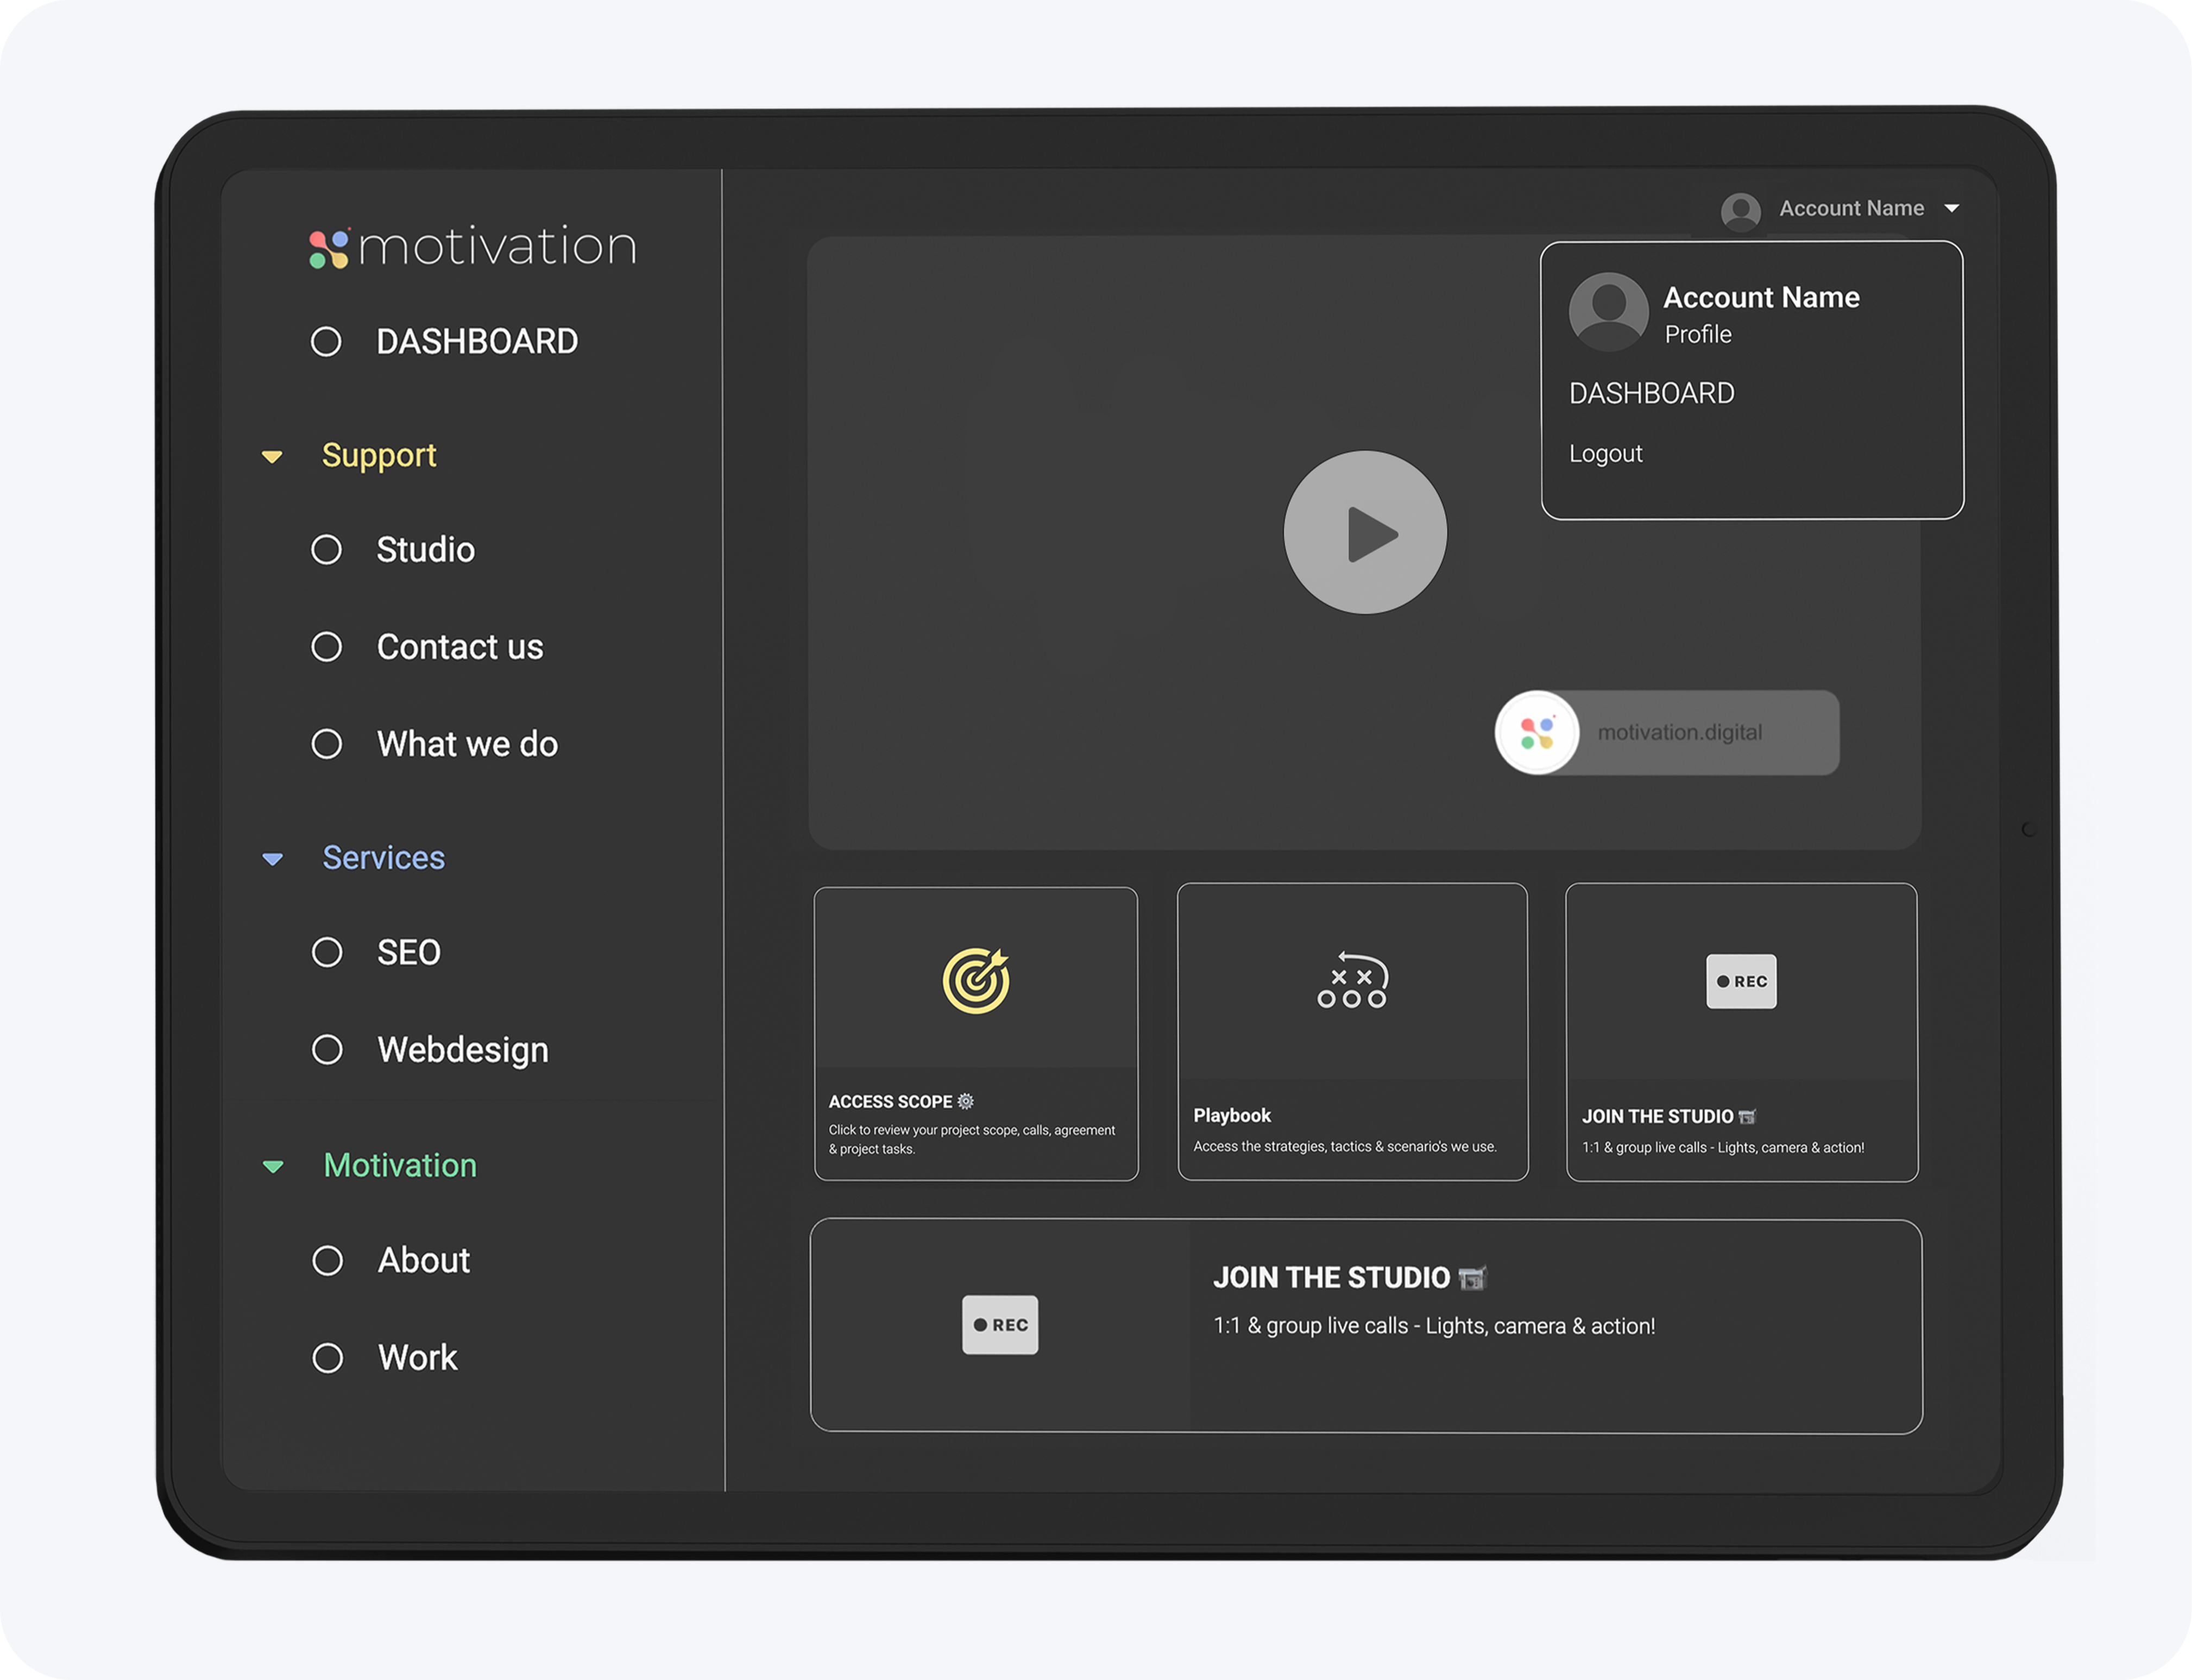
Task: Click the yellow target icon in the Access Scope card
Action: tap(976, 981)
